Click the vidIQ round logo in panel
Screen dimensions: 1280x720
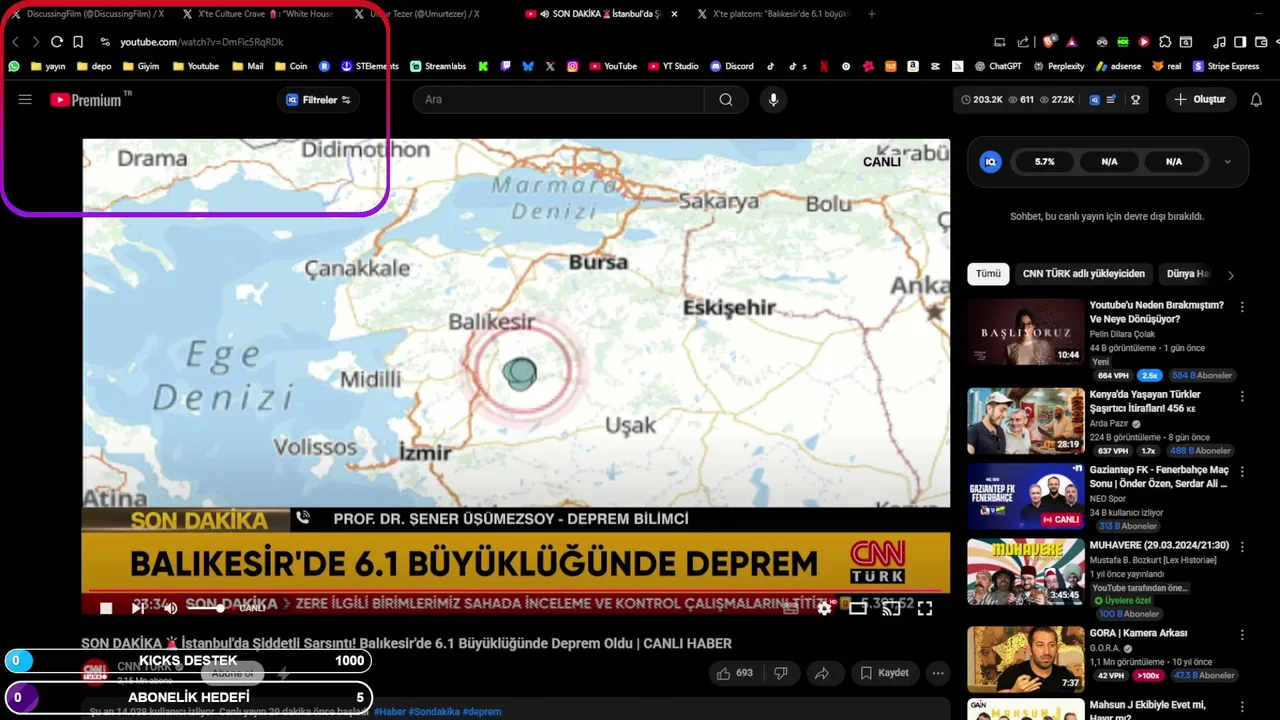tap(990, 161)
